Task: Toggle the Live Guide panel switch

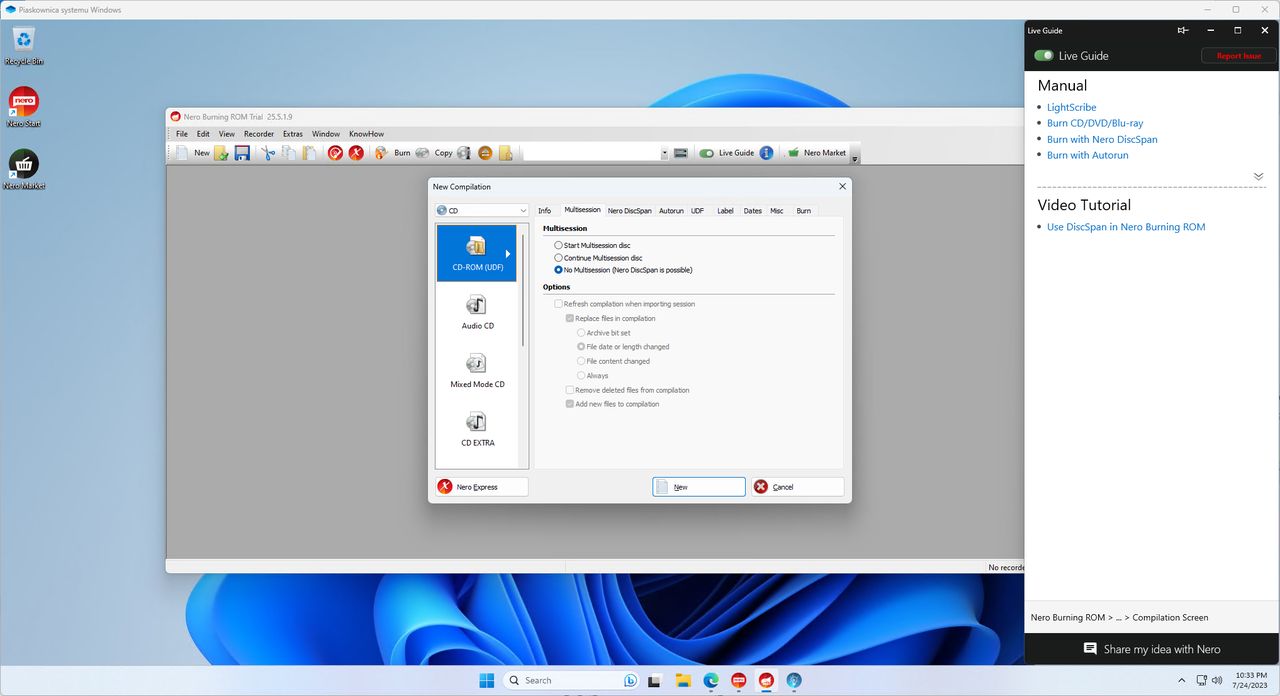Action: click(1044, 56)
